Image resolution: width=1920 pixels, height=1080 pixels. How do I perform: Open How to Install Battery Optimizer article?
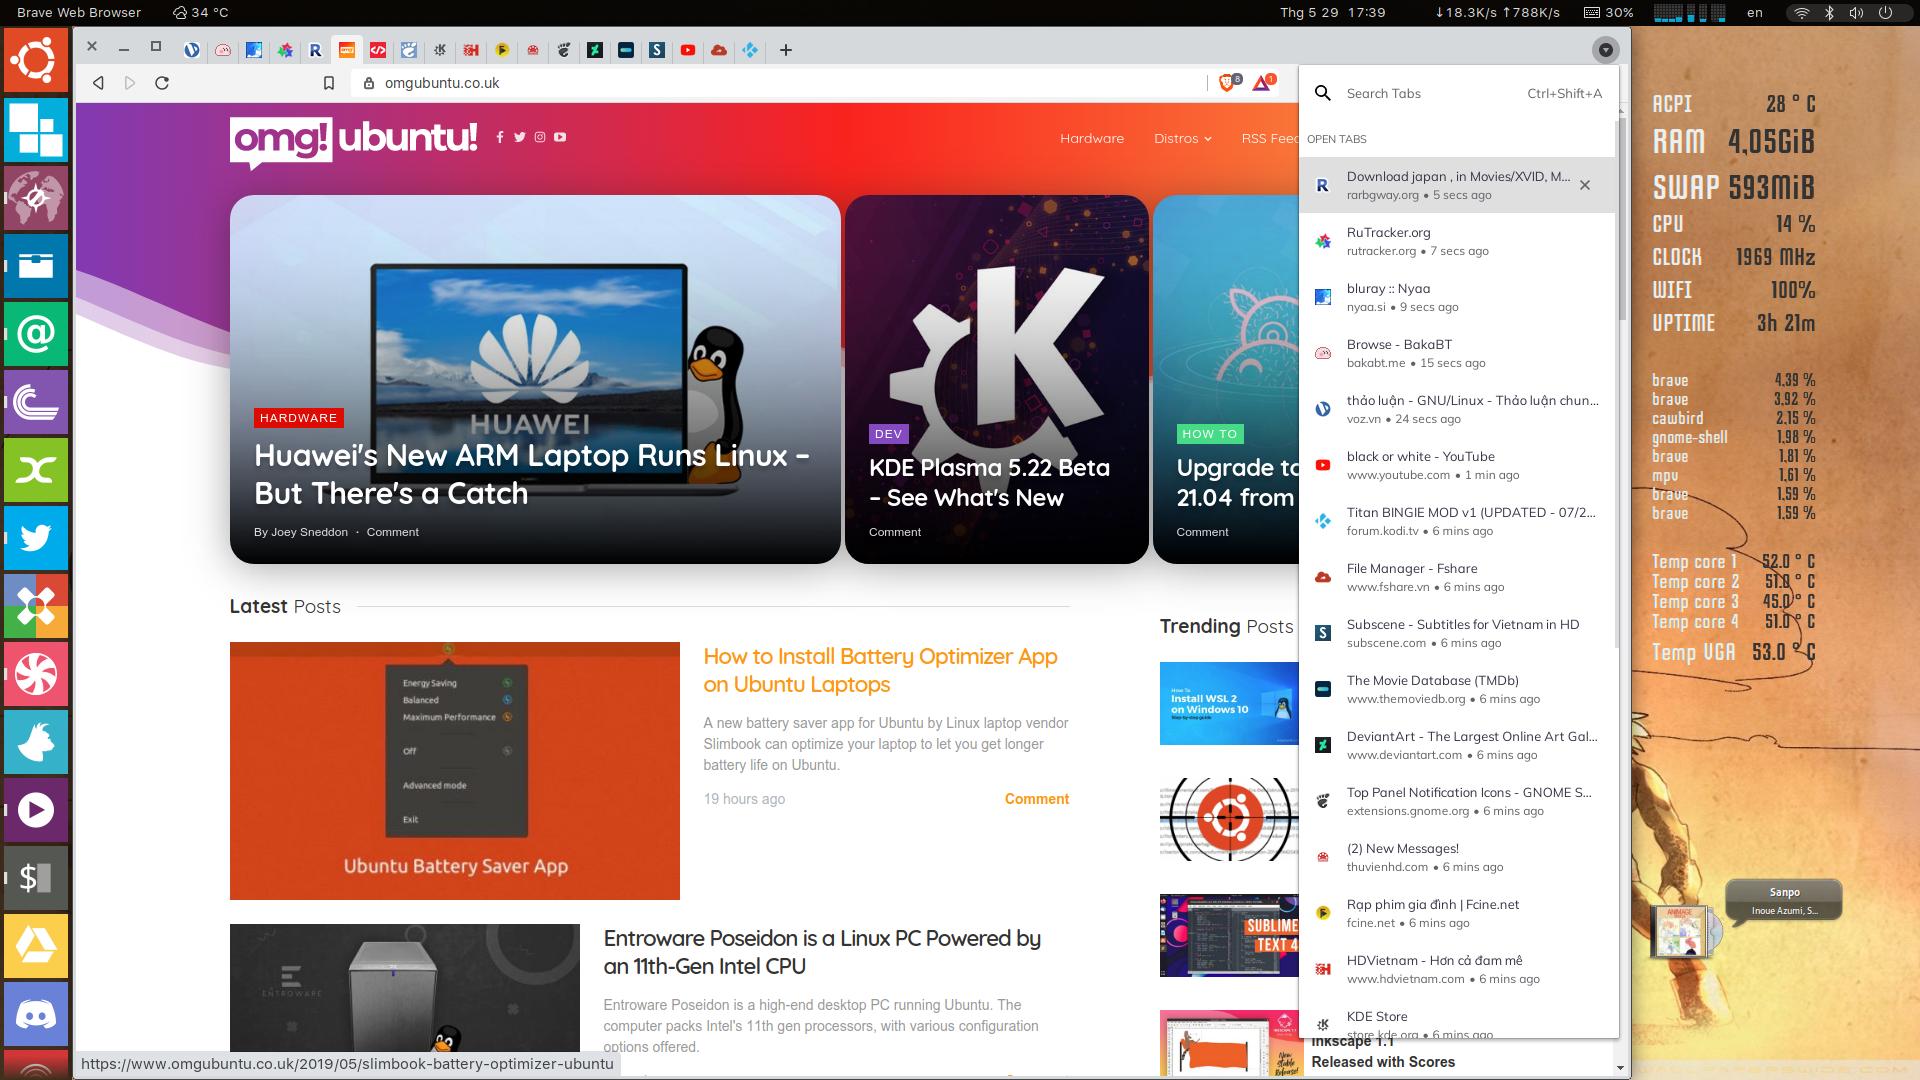[x=880, y=670]
